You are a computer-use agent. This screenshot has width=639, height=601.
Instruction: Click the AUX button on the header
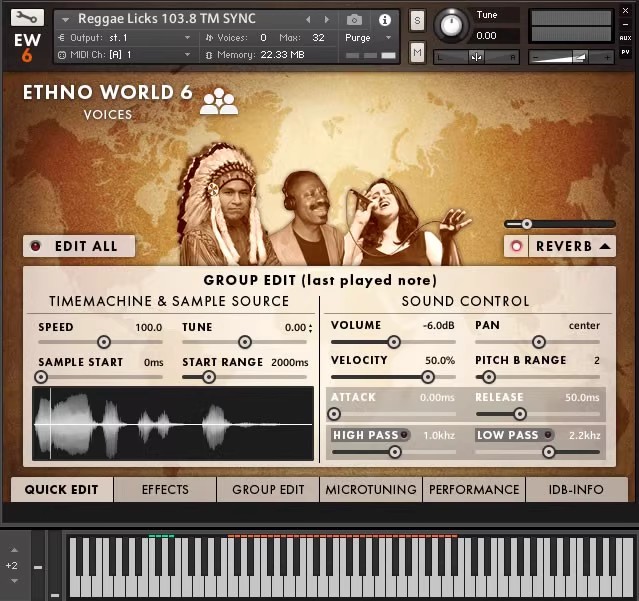pos(625,38)
